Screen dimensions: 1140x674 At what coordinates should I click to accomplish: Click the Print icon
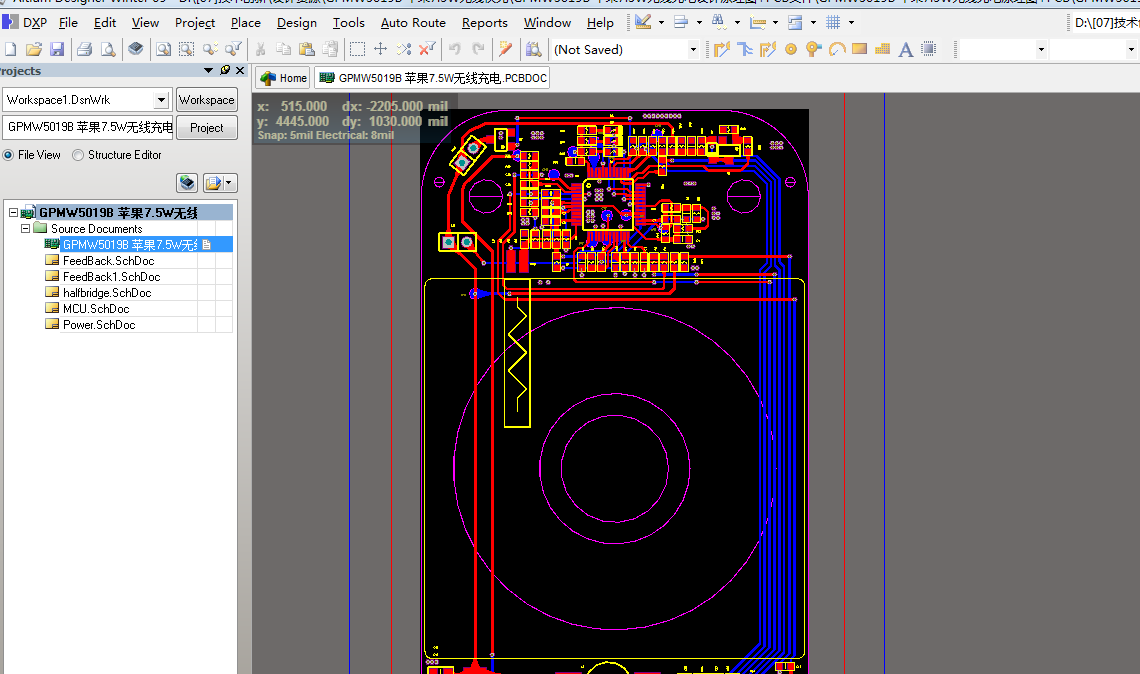(84, 49)
